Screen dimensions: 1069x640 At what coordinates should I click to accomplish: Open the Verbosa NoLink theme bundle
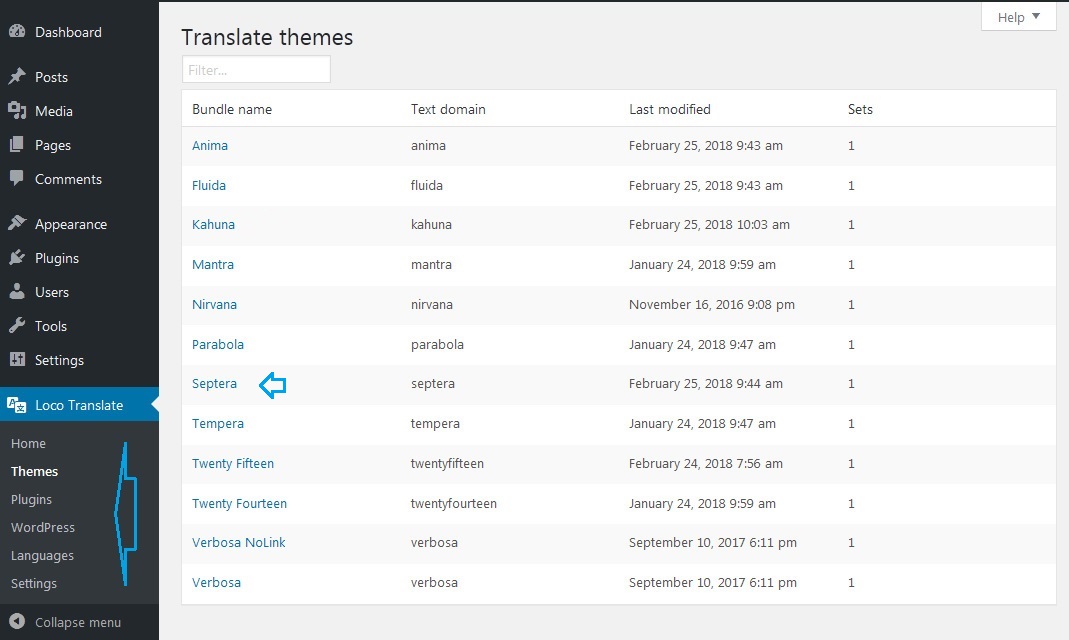click(x=239, y=543)
